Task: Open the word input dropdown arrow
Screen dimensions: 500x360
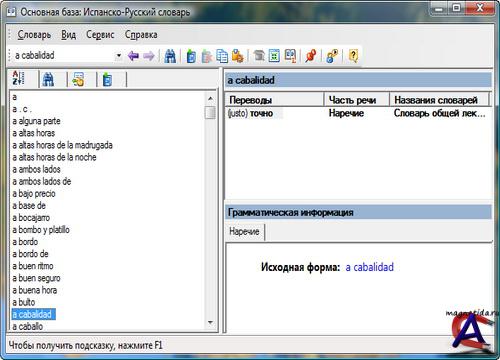Action: 118,56
